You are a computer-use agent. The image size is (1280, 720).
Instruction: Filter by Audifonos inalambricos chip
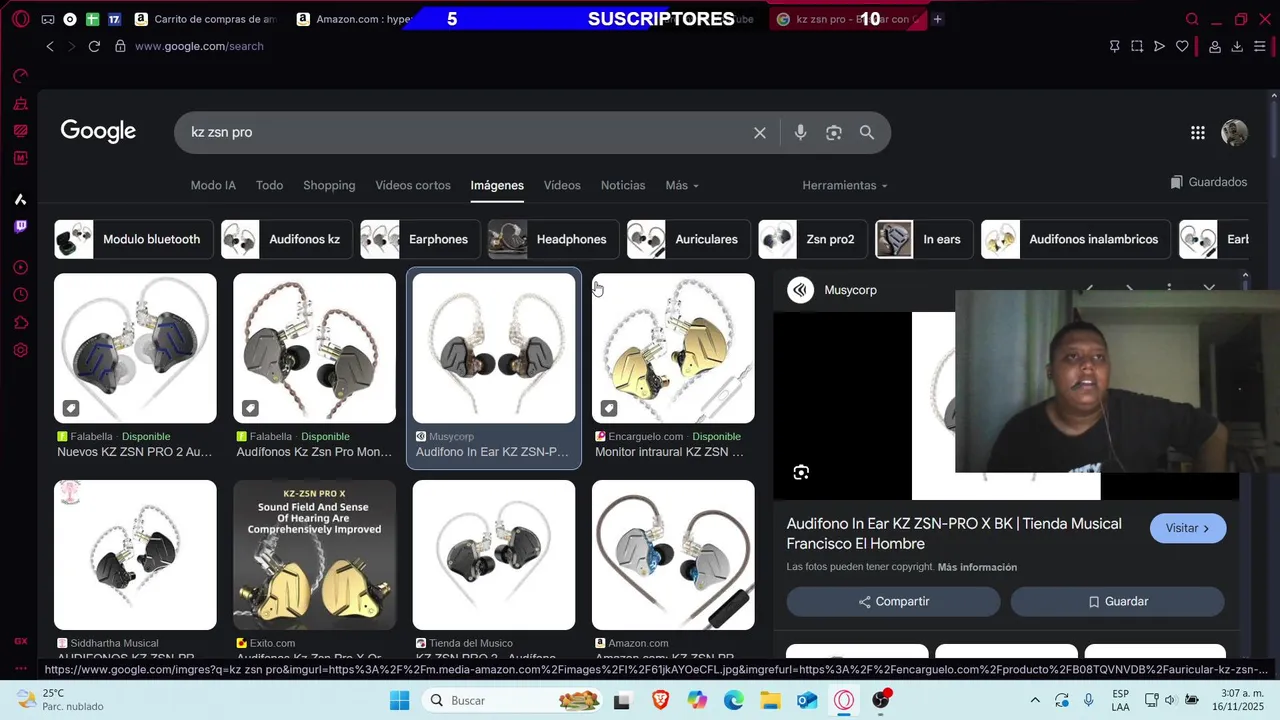click(x=1076, y=239)
